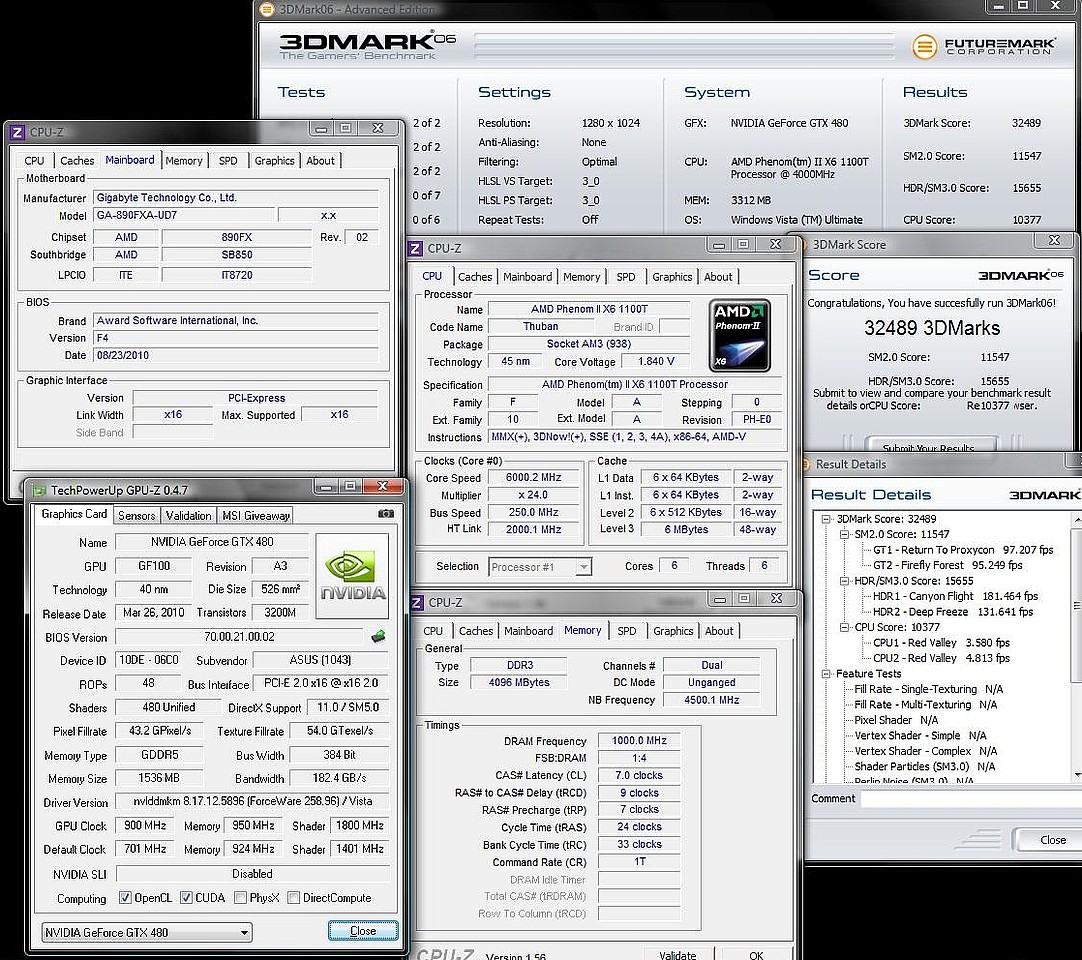Collapse the CPU Score: 10377 node
The image size is (1082, 960).
(x=843, y=627)
